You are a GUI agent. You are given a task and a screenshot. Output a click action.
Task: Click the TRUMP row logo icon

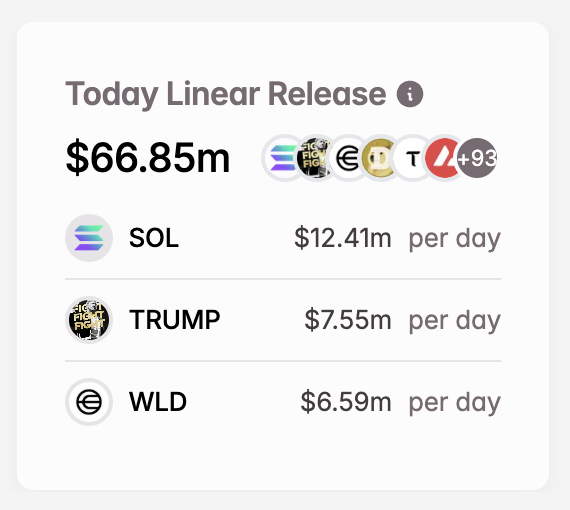click(89, 320)
